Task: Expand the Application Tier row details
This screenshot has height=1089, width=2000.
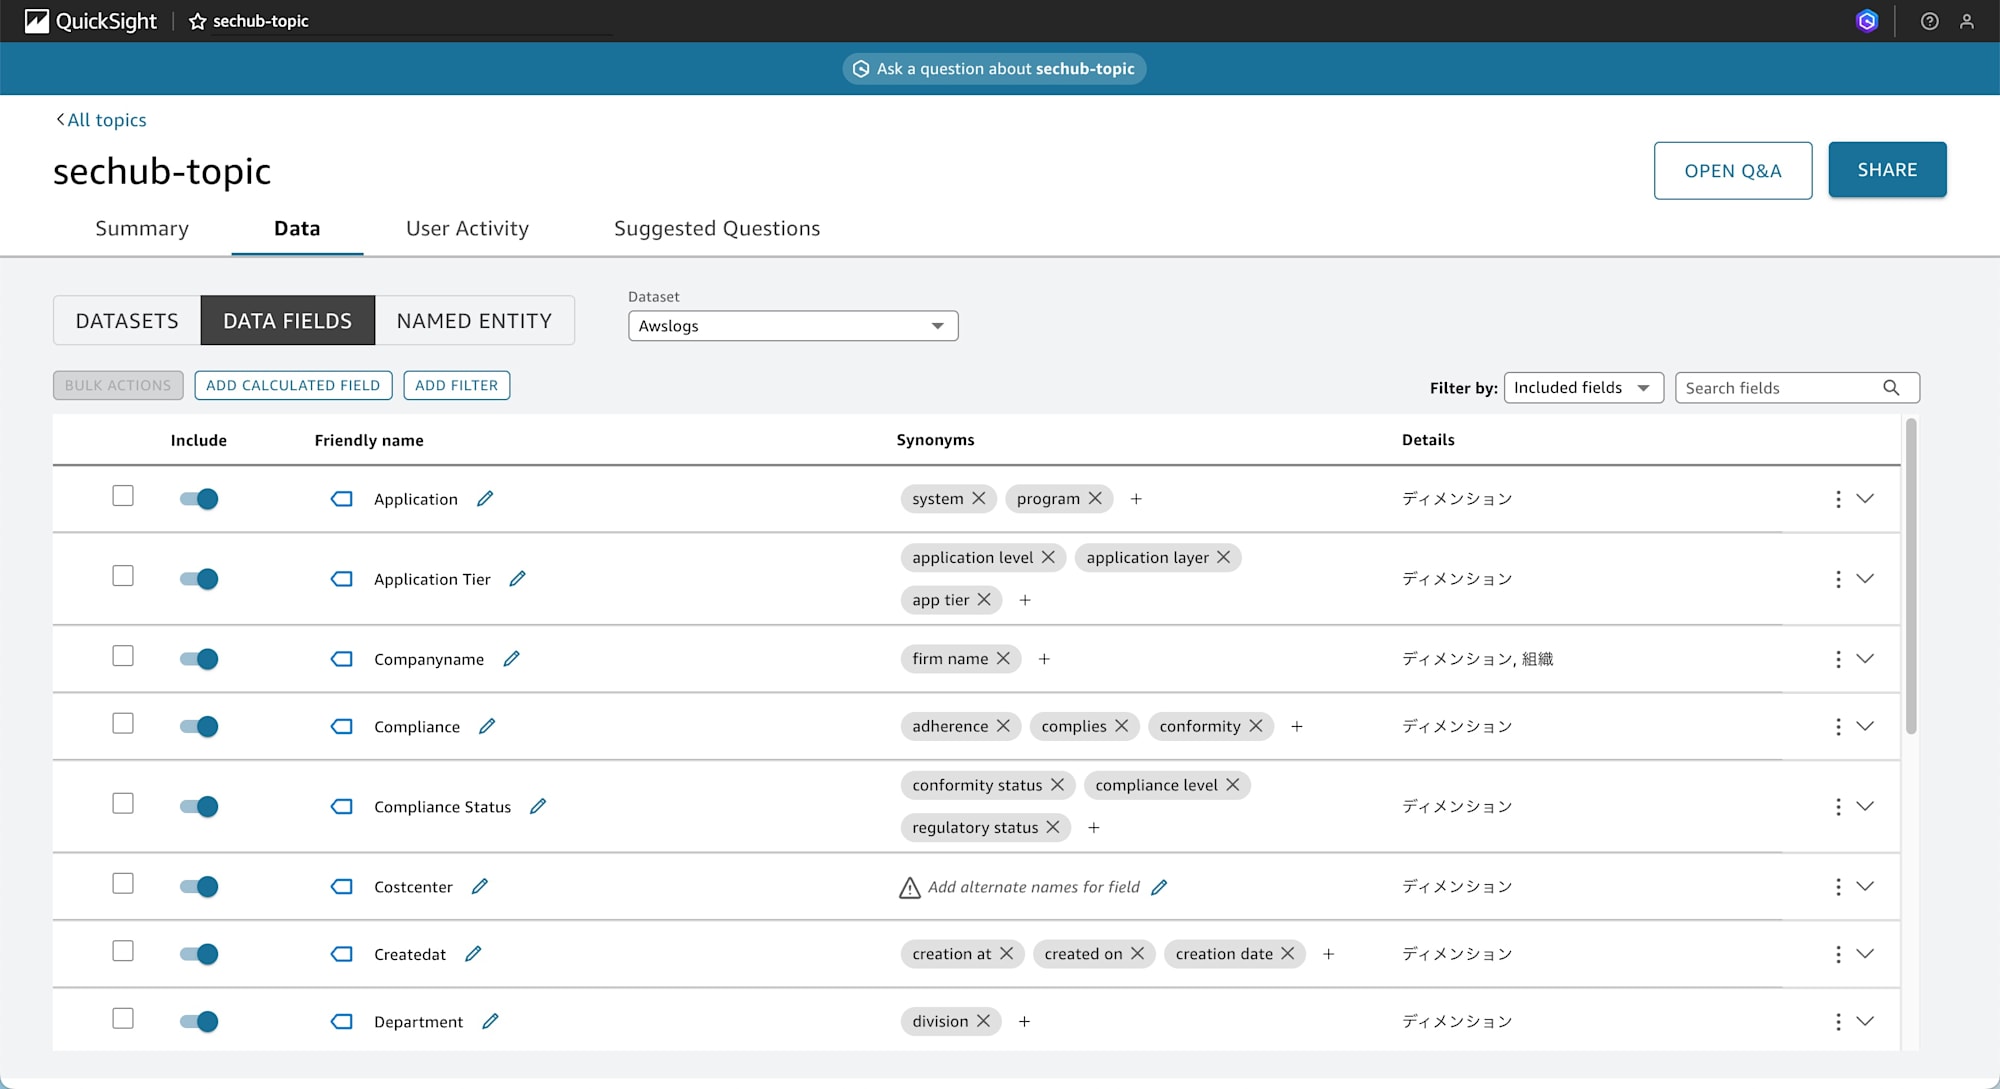Action: pos(1865,578)
